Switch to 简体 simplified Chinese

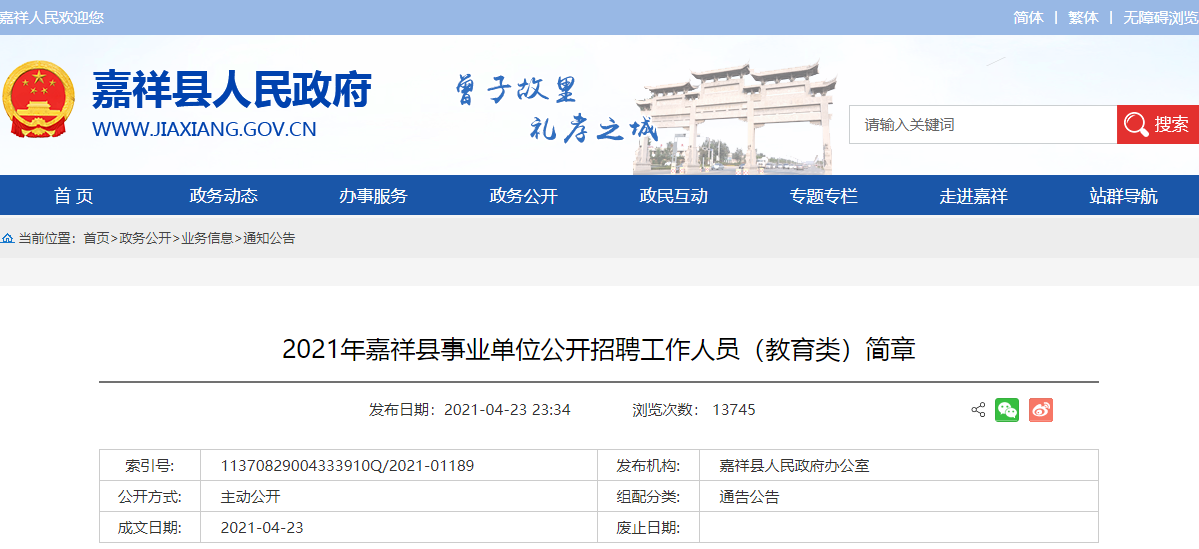pyautogui.click(x=1028, y=18)
